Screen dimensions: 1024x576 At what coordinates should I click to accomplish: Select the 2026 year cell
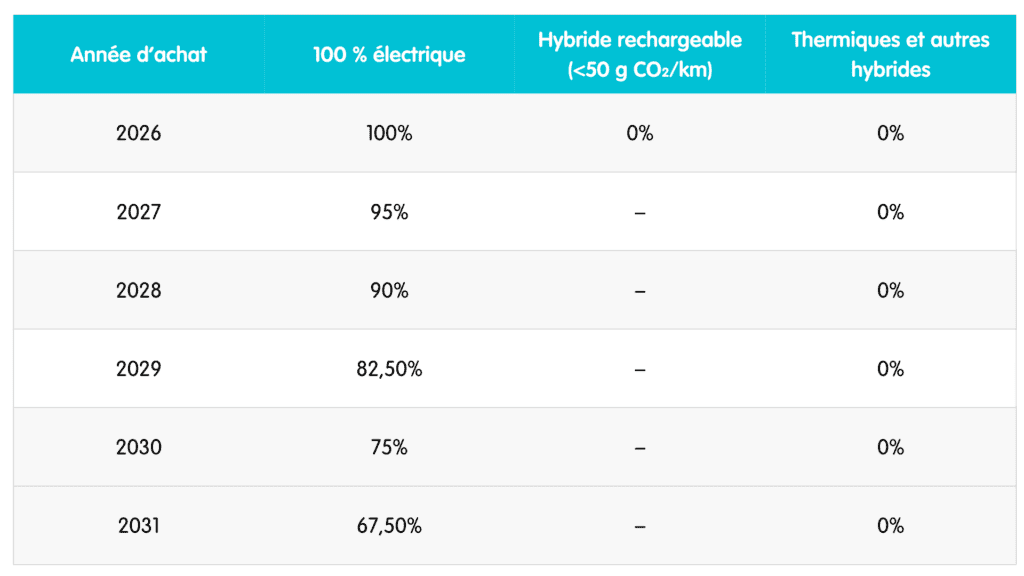[x=139, y=133]
